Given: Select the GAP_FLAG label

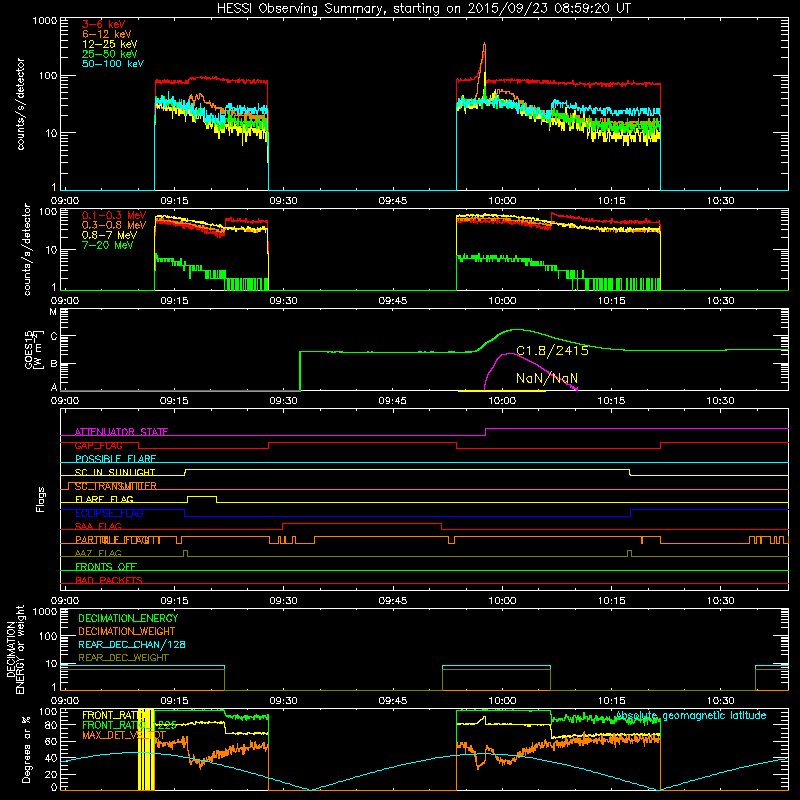Looking at the screenshot, I should pyautogui.click(x=98, y=446).
